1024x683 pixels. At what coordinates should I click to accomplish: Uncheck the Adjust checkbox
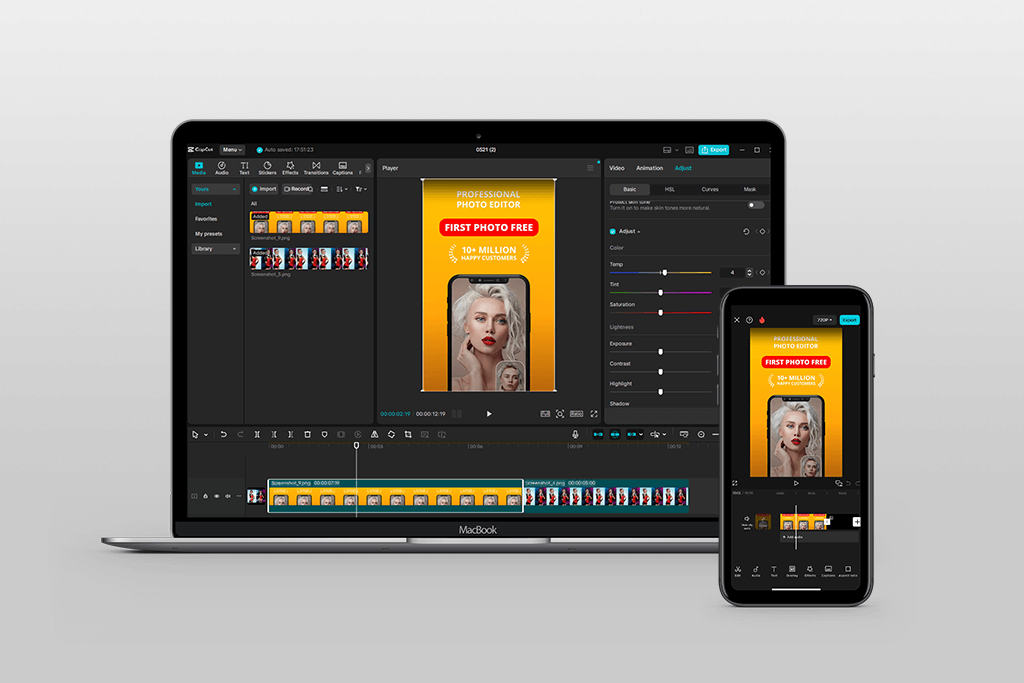[613, 232]
